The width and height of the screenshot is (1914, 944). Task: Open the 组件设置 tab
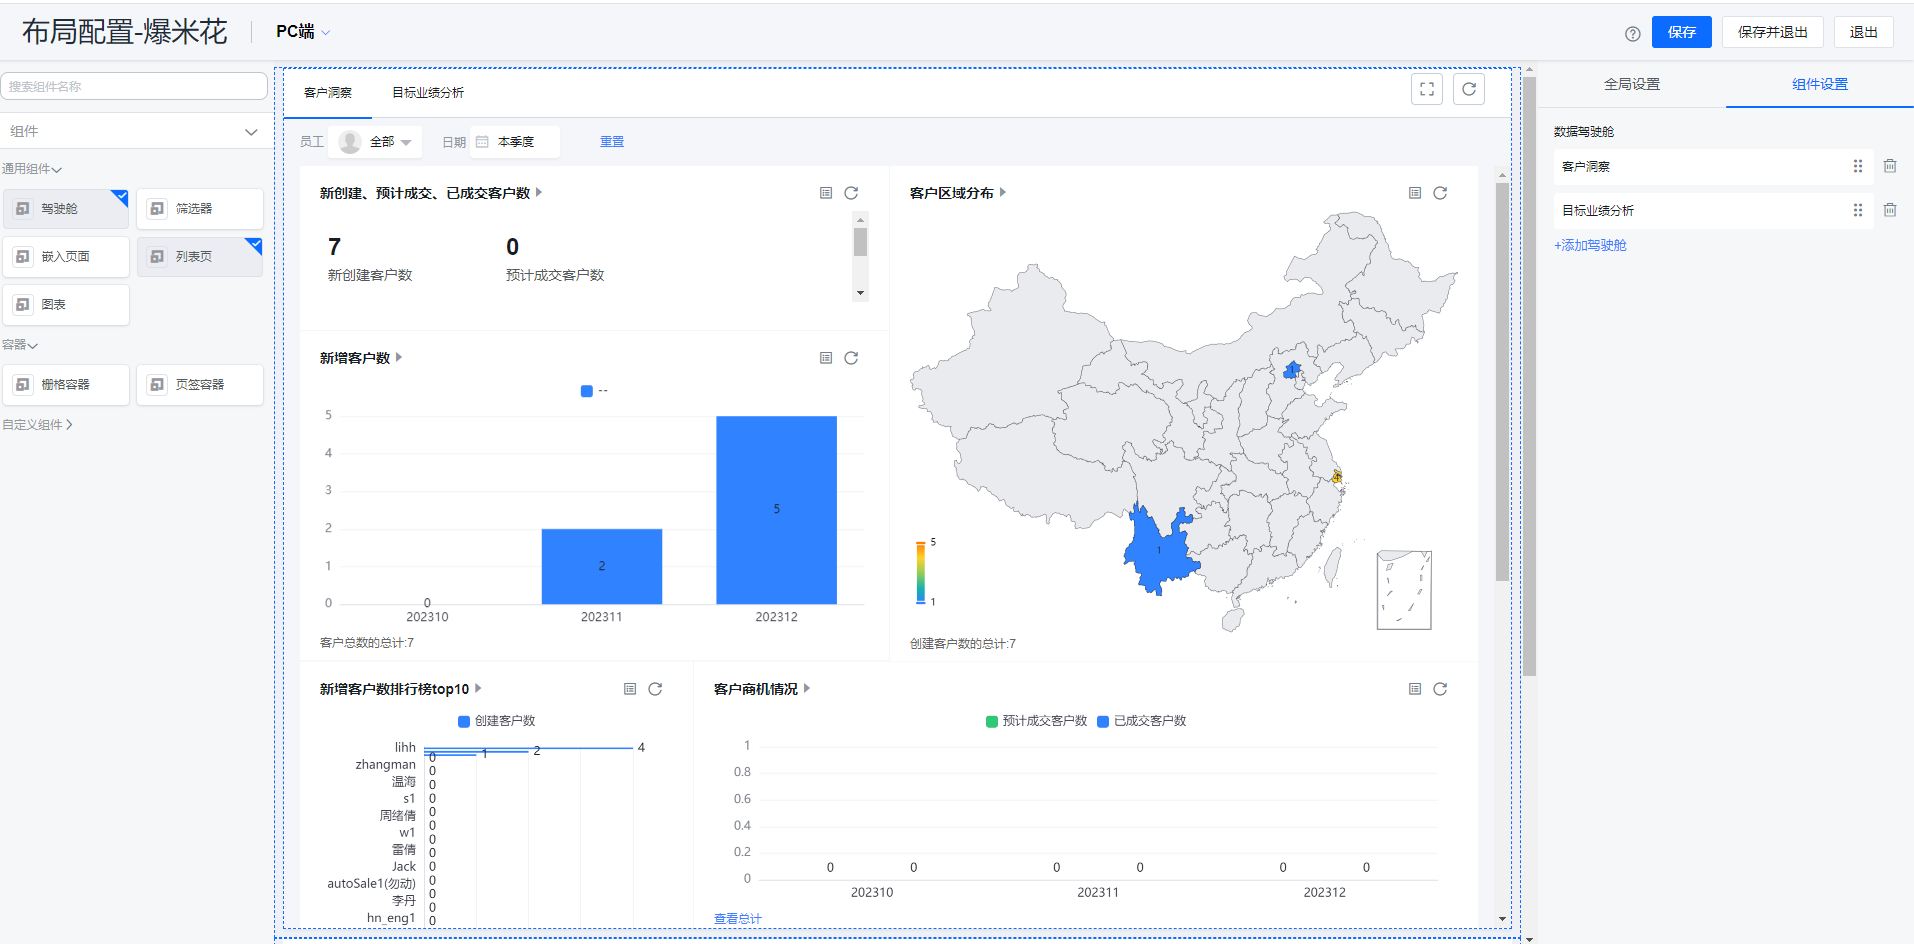(x=1820, y=84)
